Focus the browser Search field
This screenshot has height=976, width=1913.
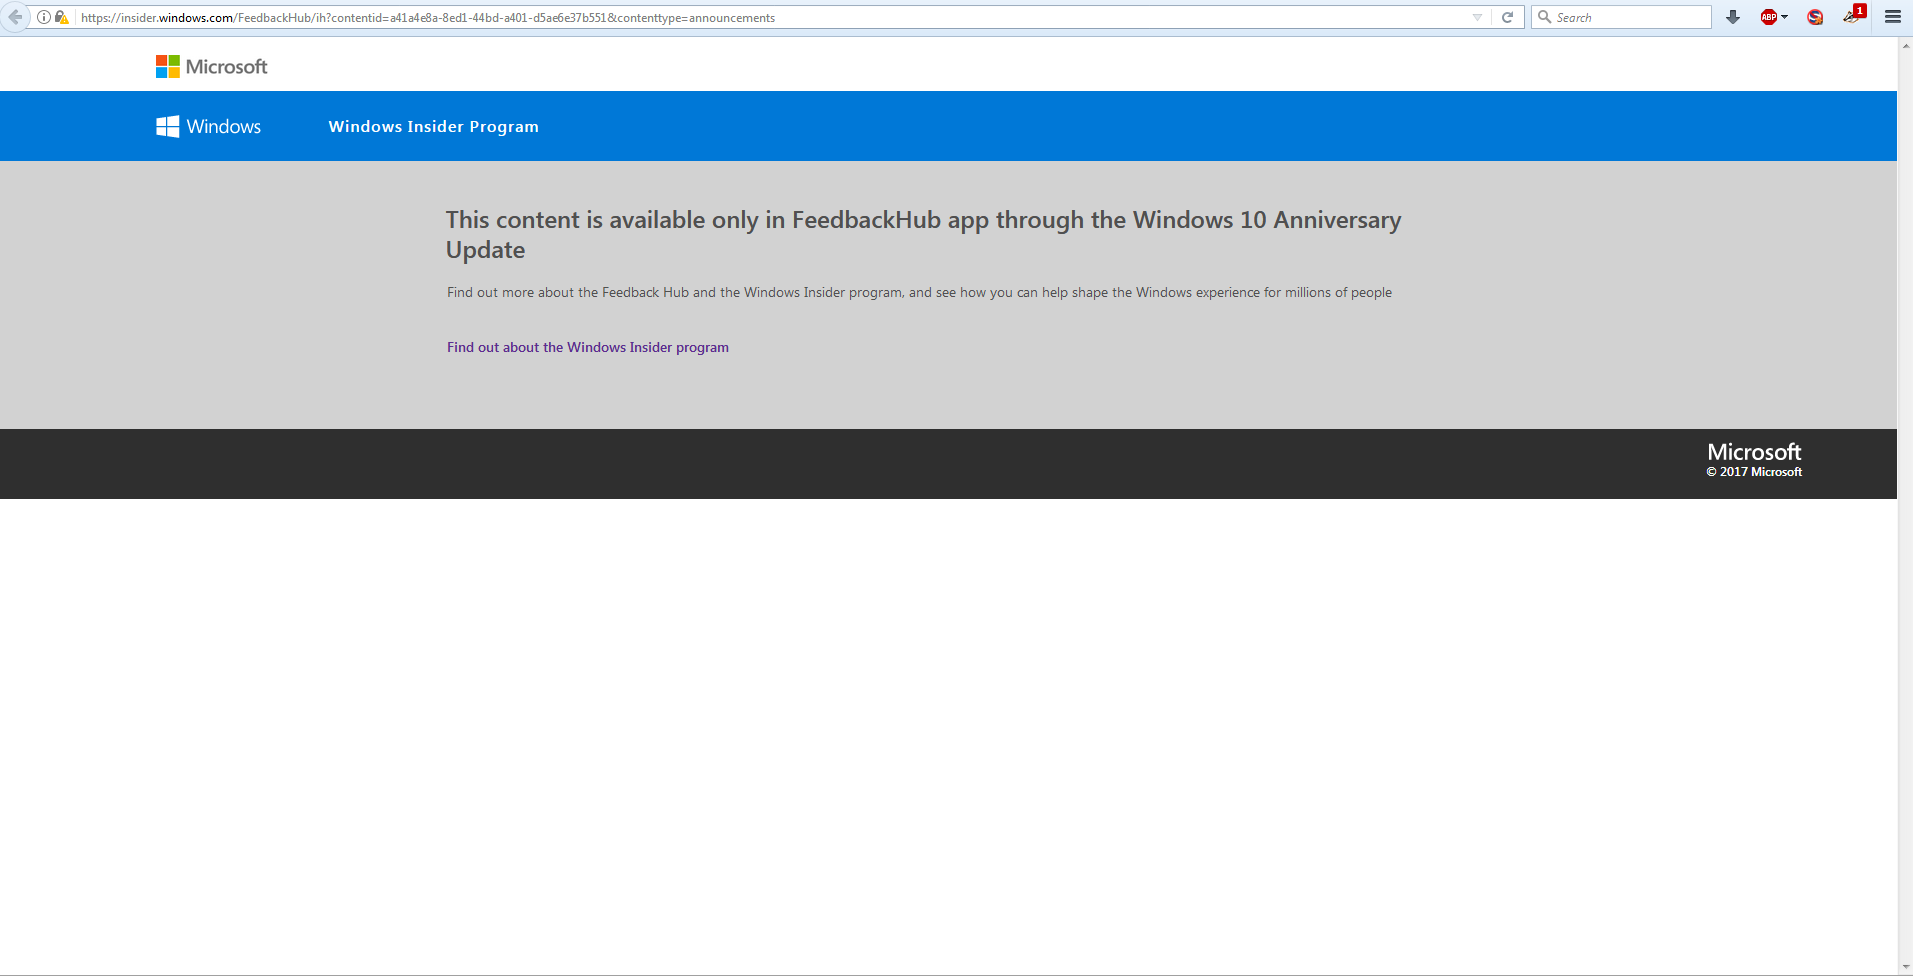(1621, 17)
